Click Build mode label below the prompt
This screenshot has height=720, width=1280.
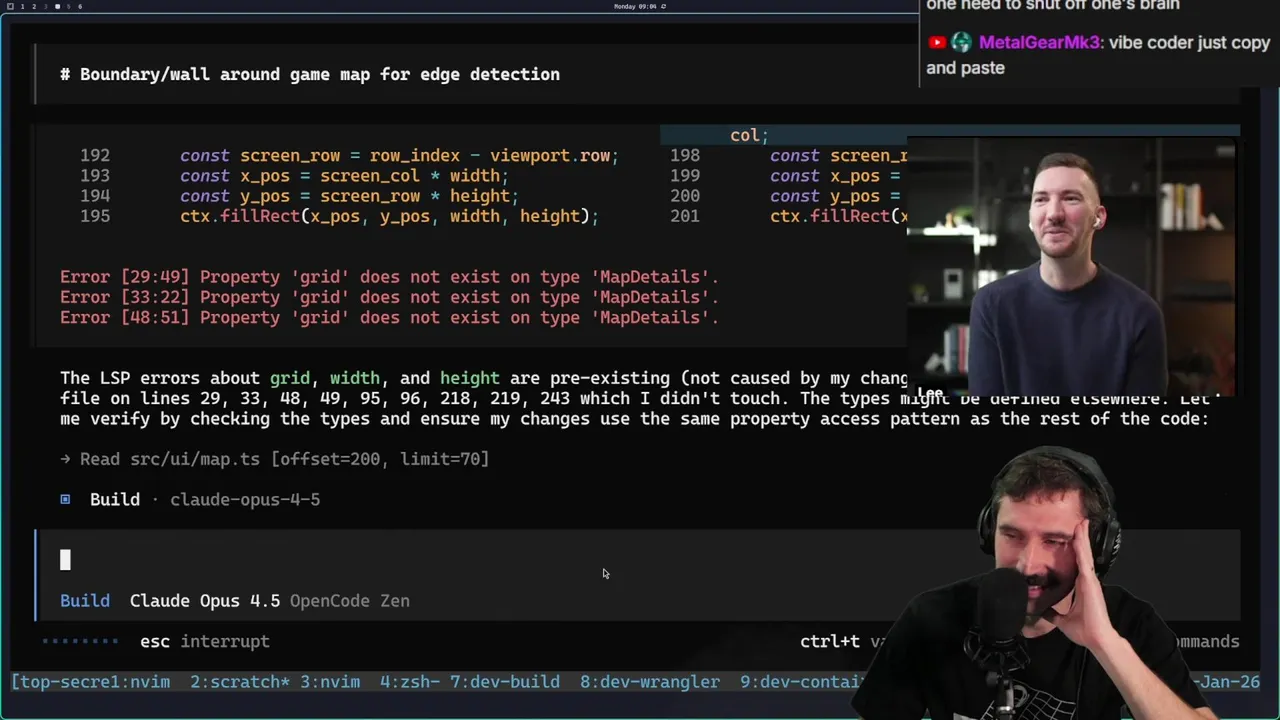85,600
